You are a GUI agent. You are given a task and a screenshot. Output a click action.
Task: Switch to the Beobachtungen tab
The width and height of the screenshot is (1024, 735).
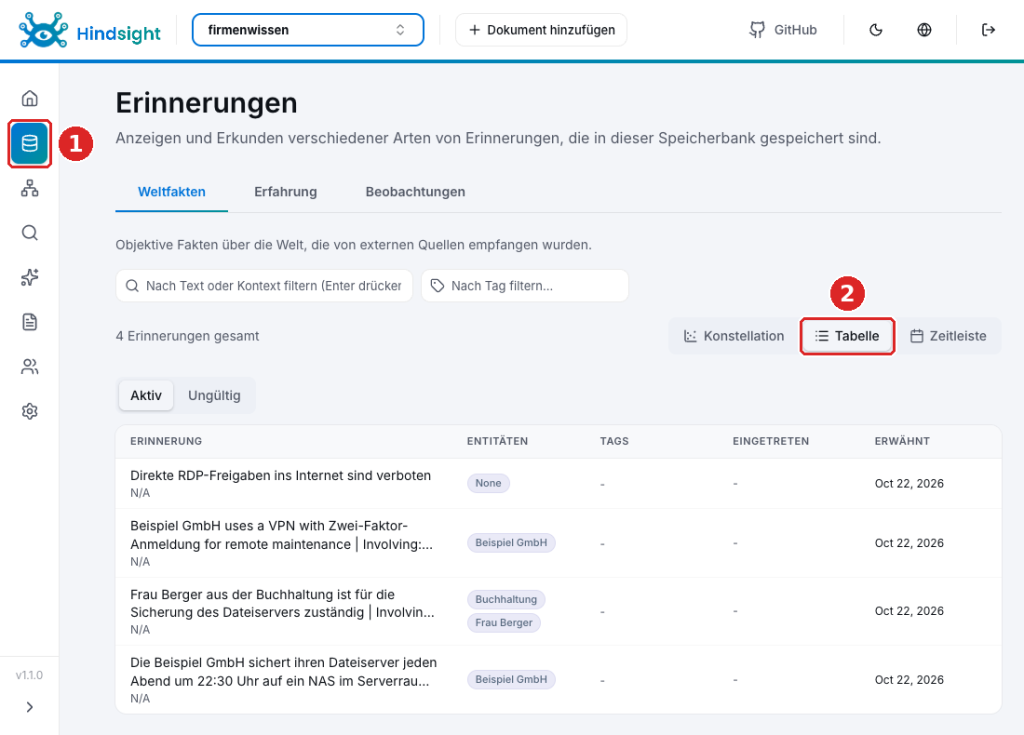(x=415, y=192)
